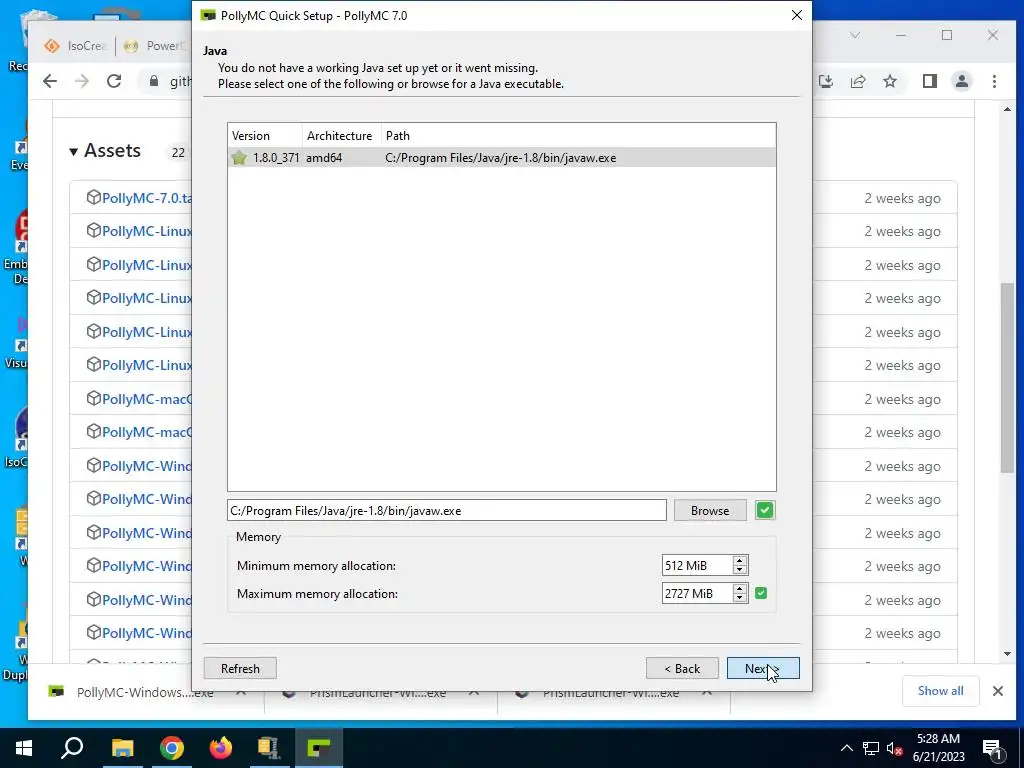Click the star icon beside 1.8.0_371
This screenshot has height=768, width=1024.
click(x=239, y=157)
